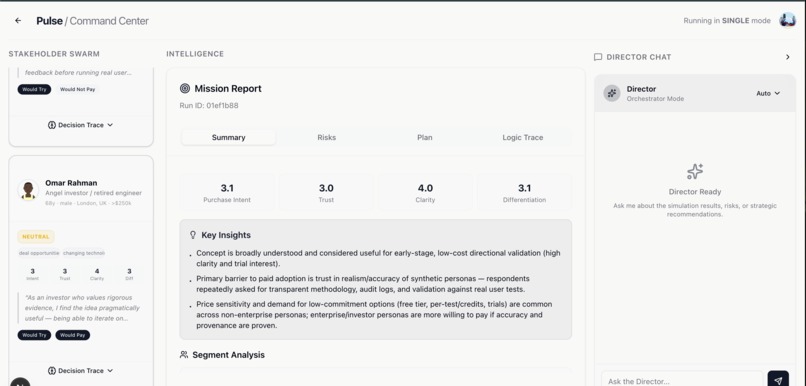Click the Segment Analysis heading text
Viewport: 806px width, 386px height.
tap(228, 355)
